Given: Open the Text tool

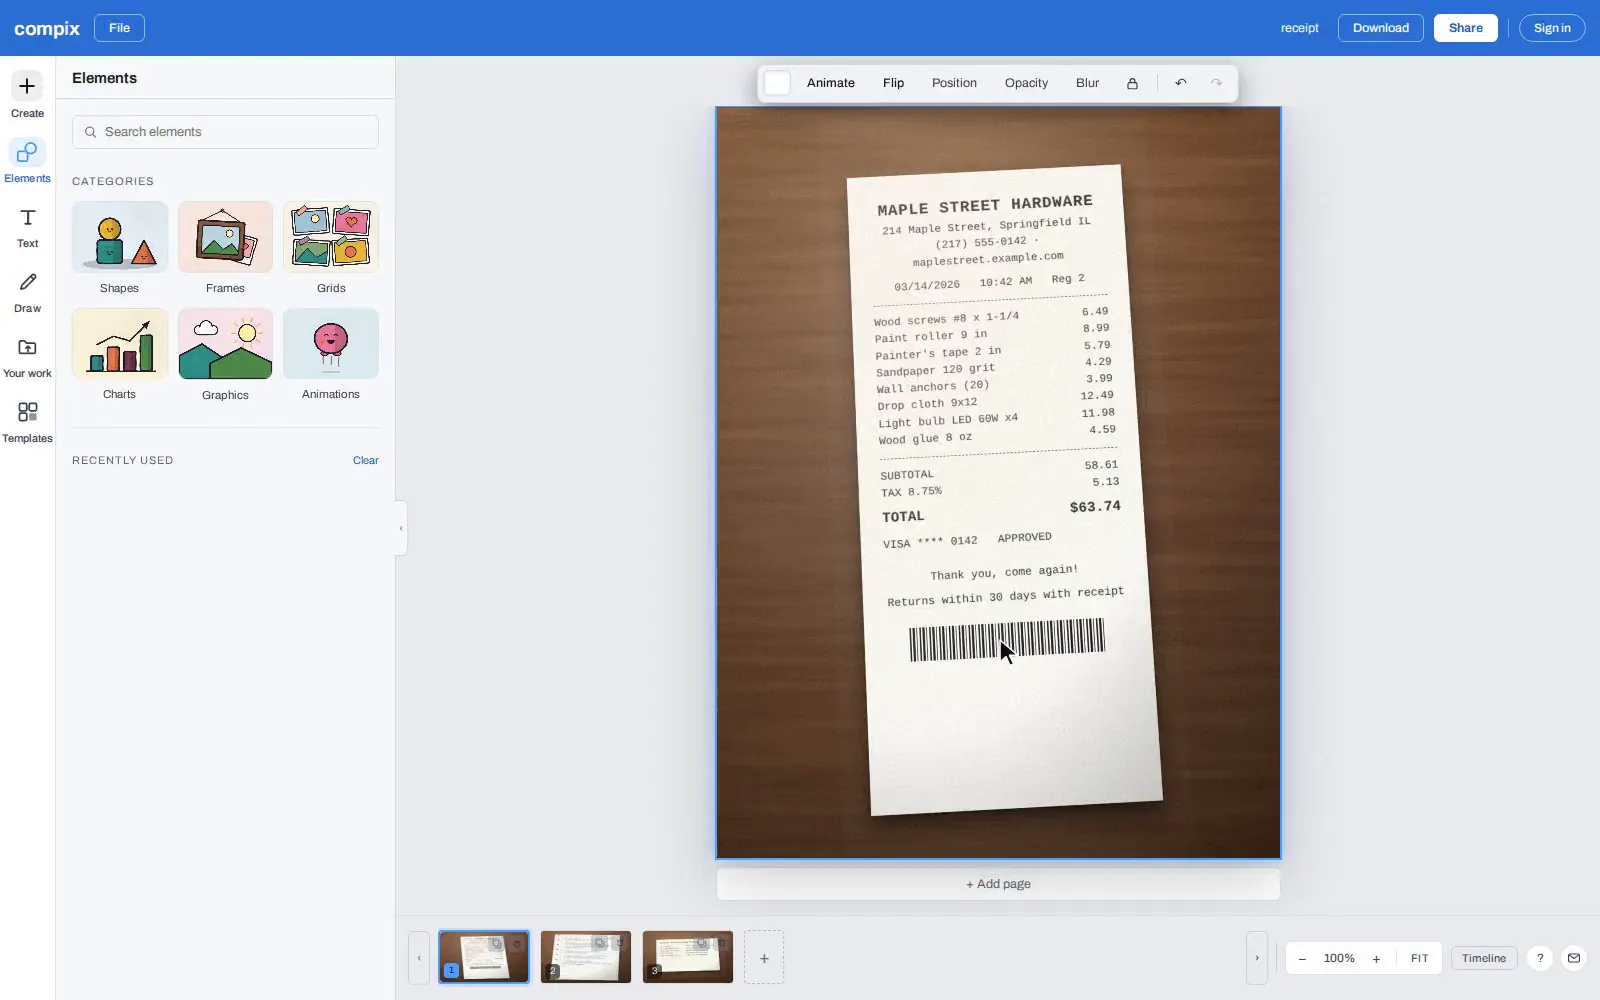Looking at the screenshot, I should pos(27,227).
